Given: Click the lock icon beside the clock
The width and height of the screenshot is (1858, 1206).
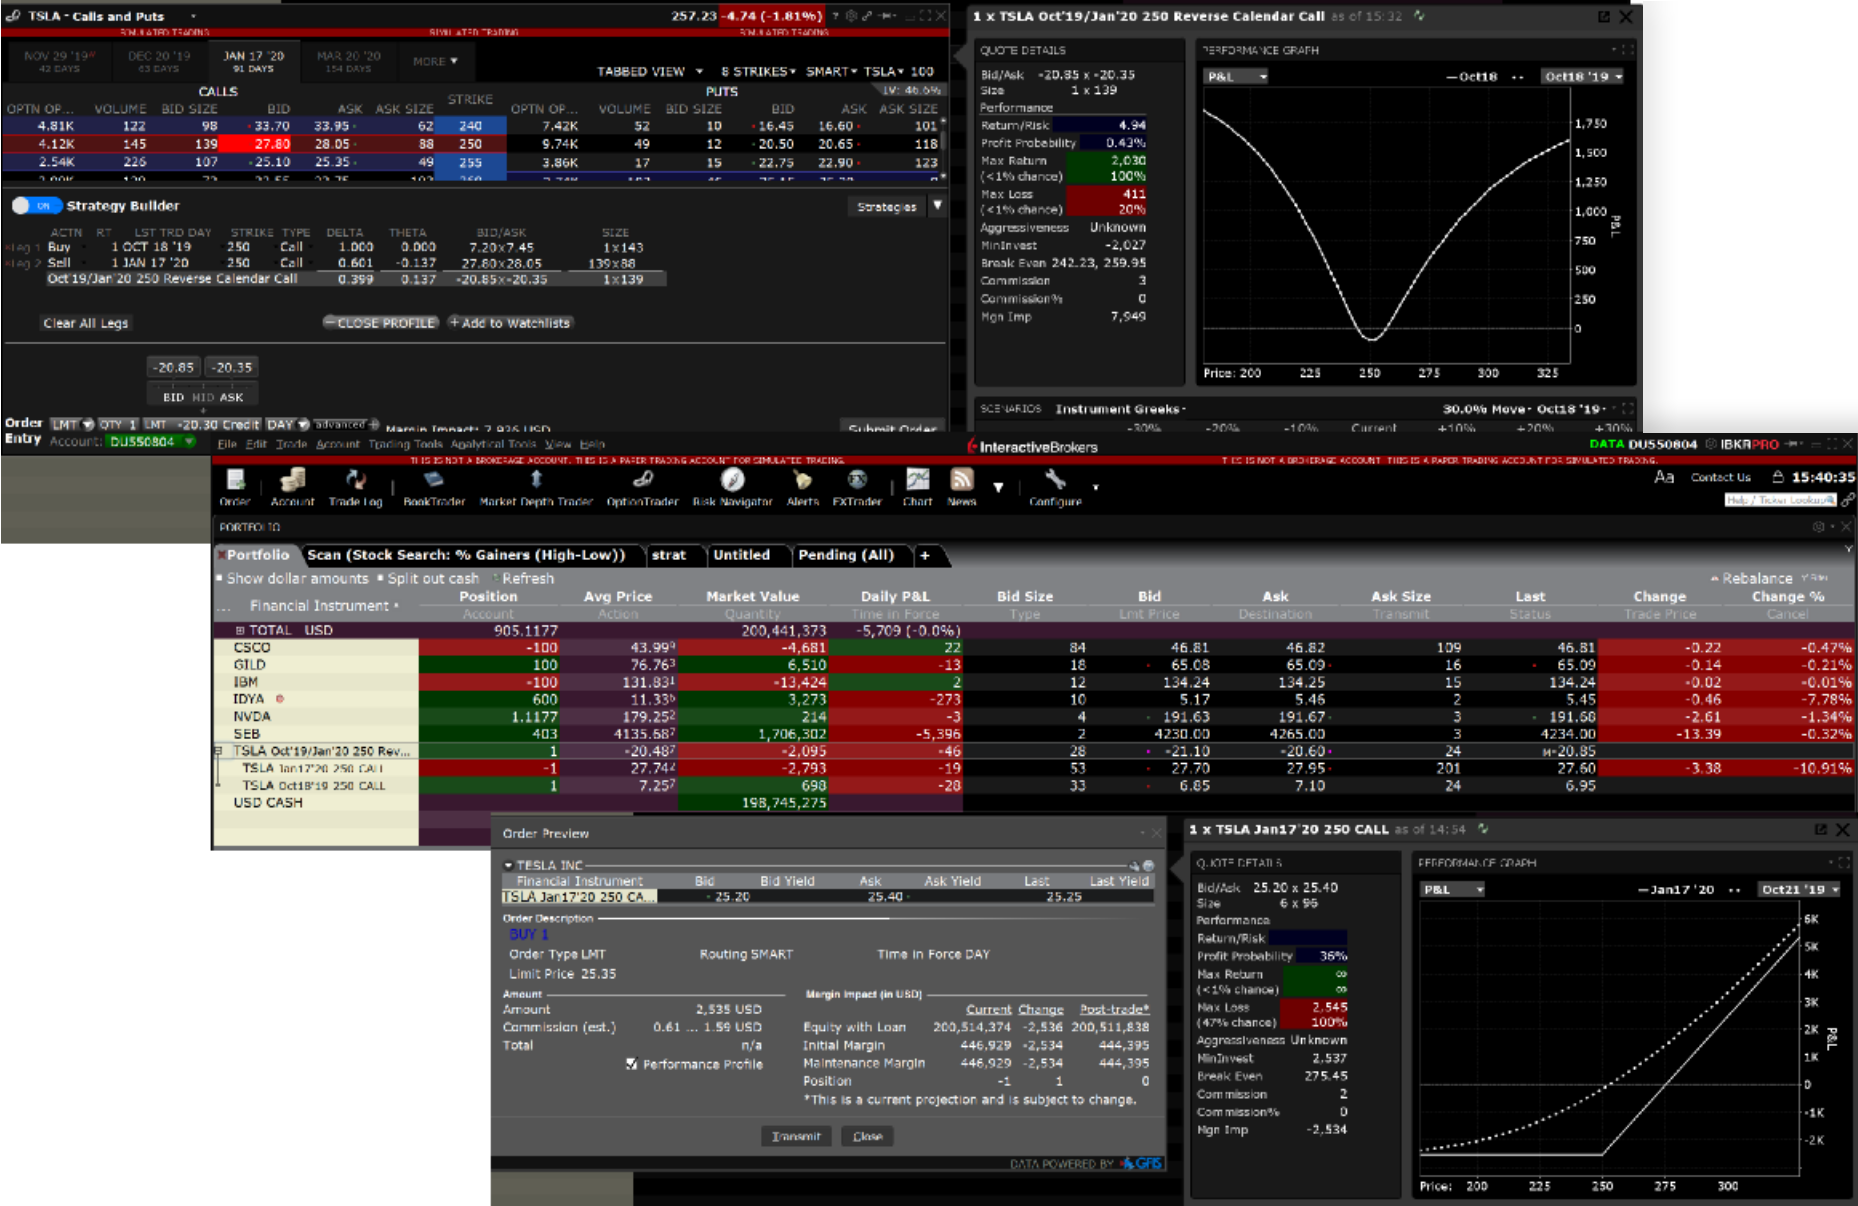Looking at the screenshot, I should [1778, 477].
